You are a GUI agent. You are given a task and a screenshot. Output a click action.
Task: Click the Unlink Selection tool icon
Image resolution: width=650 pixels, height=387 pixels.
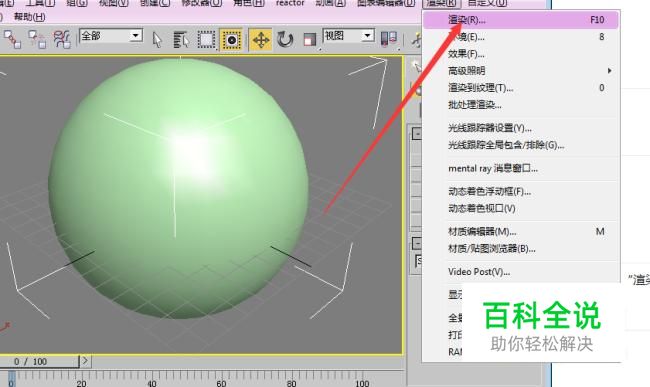[37, 40]
